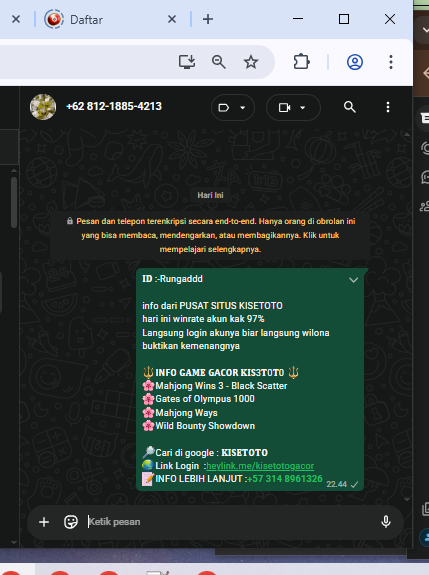Click the chat scrollbar up arrow
Screen dimensions: 429x575
pos(407,135)
